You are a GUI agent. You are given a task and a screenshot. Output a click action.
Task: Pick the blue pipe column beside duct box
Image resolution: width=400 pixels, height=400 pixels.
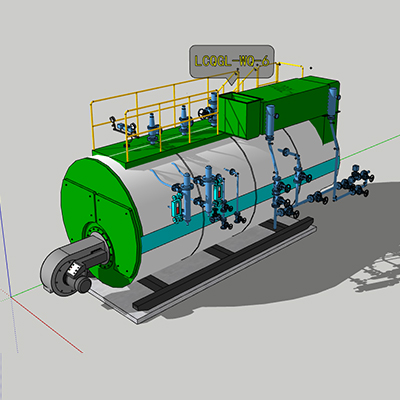click(x=270, y=122)
